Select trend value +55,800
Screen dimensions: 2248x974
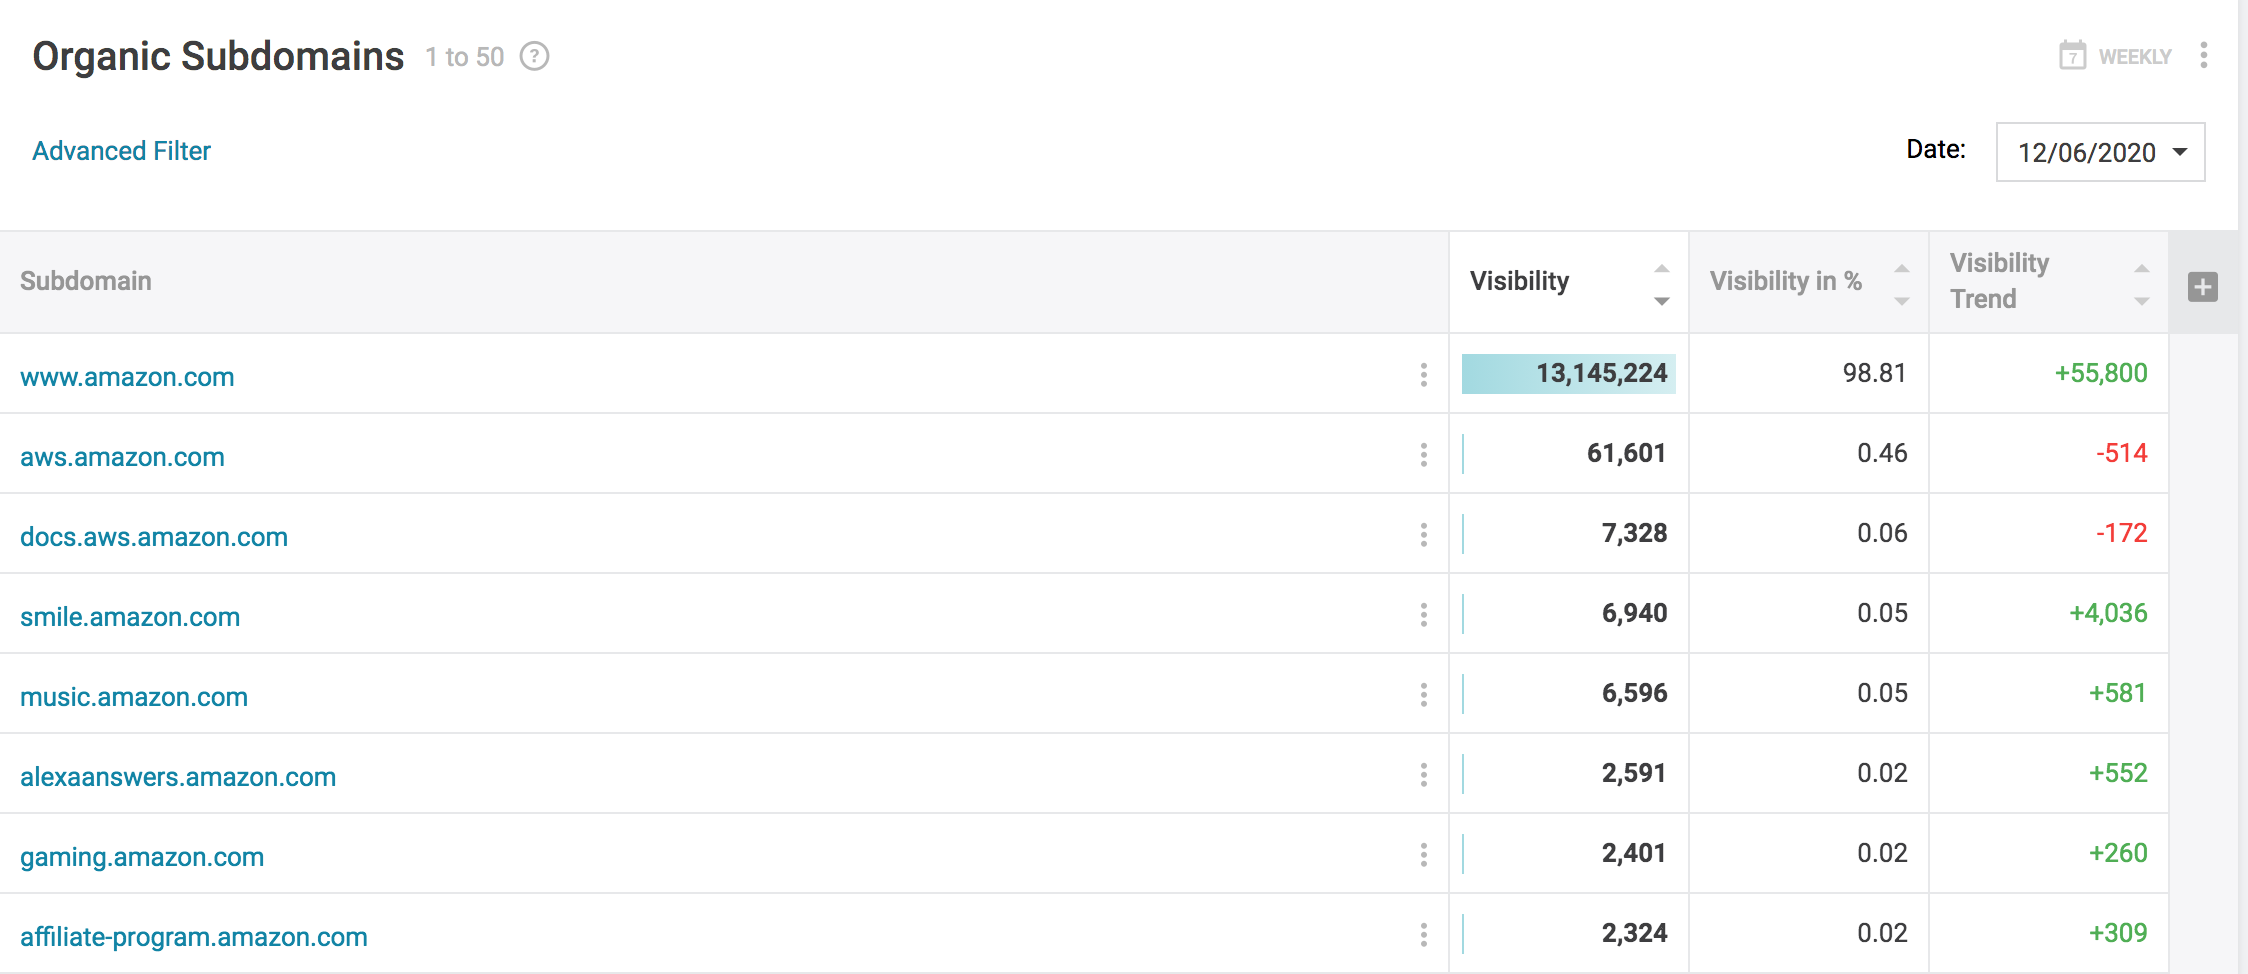click(2101, 373)
